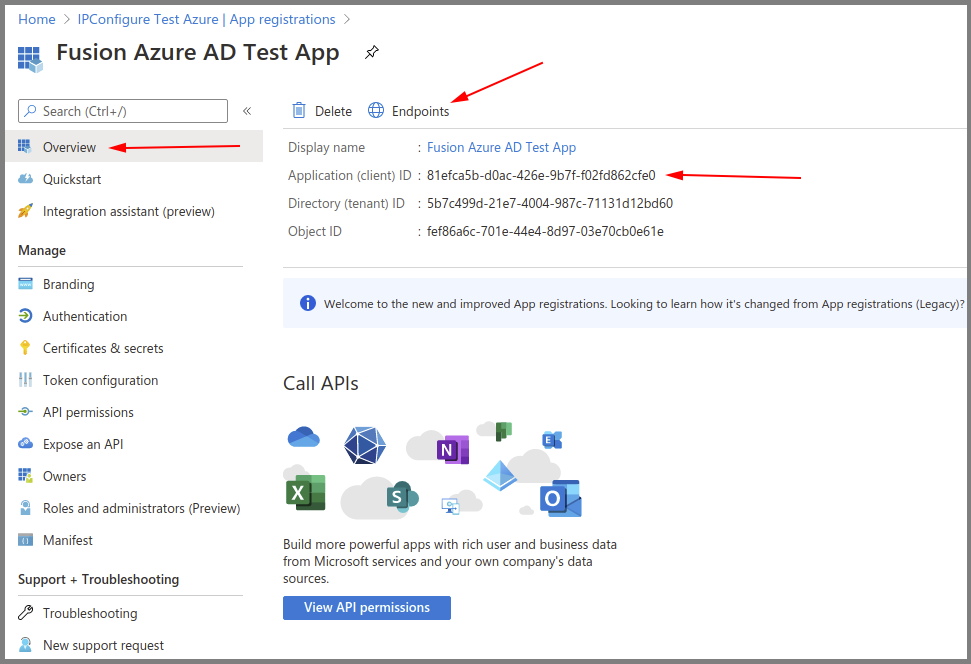Screen dimensions: 971x664
Task: Click the Excel icon in Call APIs graphic
Action: [305, 493]
